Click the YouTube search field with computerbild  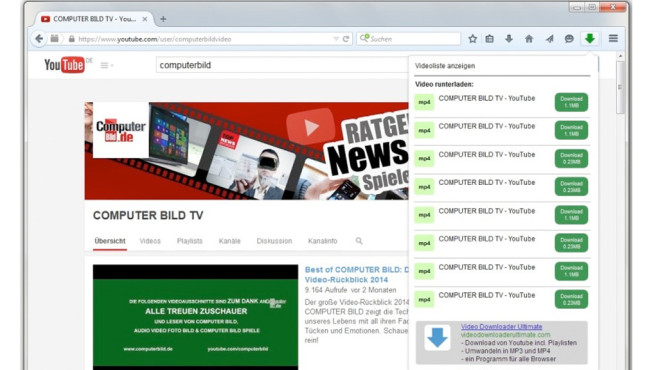coord(281,65)
